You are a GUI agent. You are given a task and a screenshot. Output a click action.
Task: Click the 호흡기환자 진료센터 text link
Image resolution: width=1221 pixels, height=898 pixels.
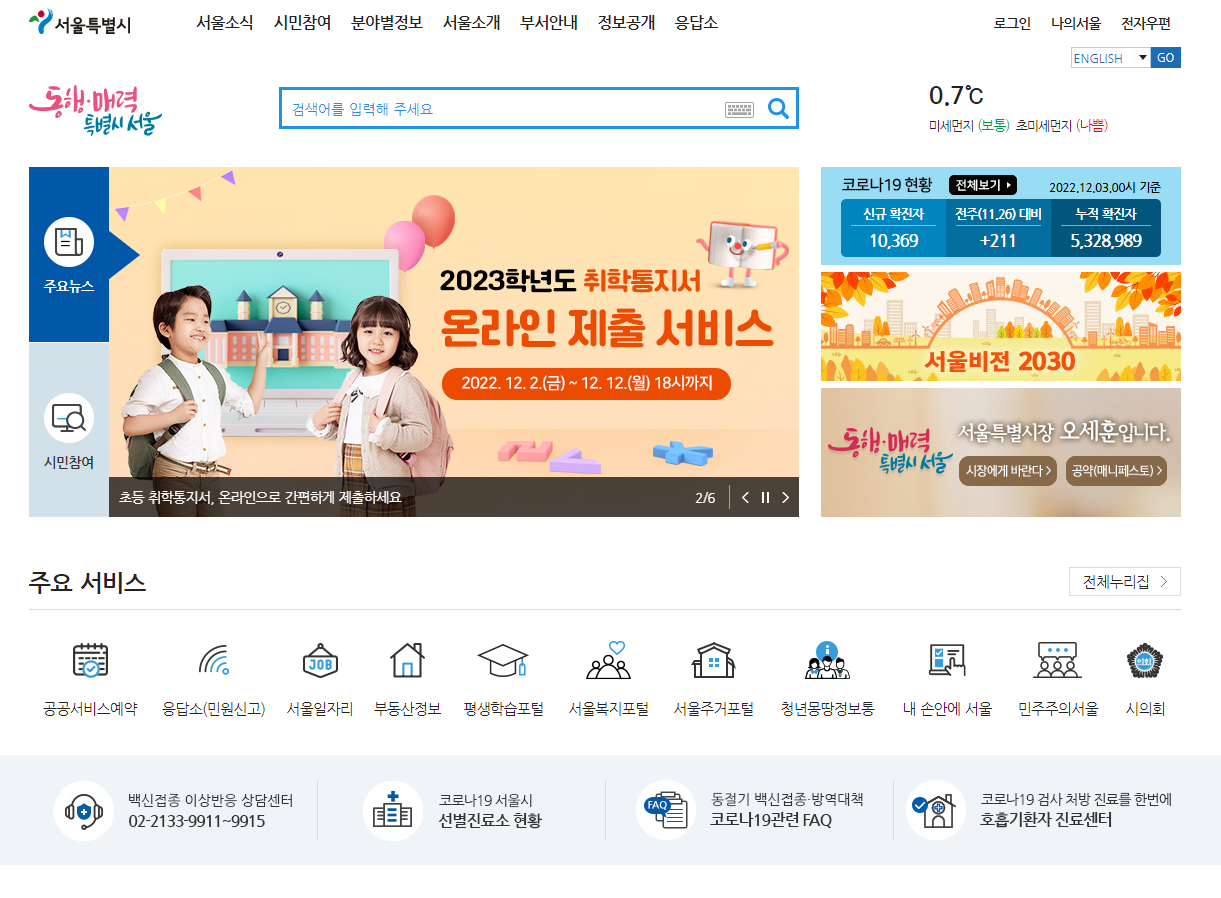tap(1046, 820)
